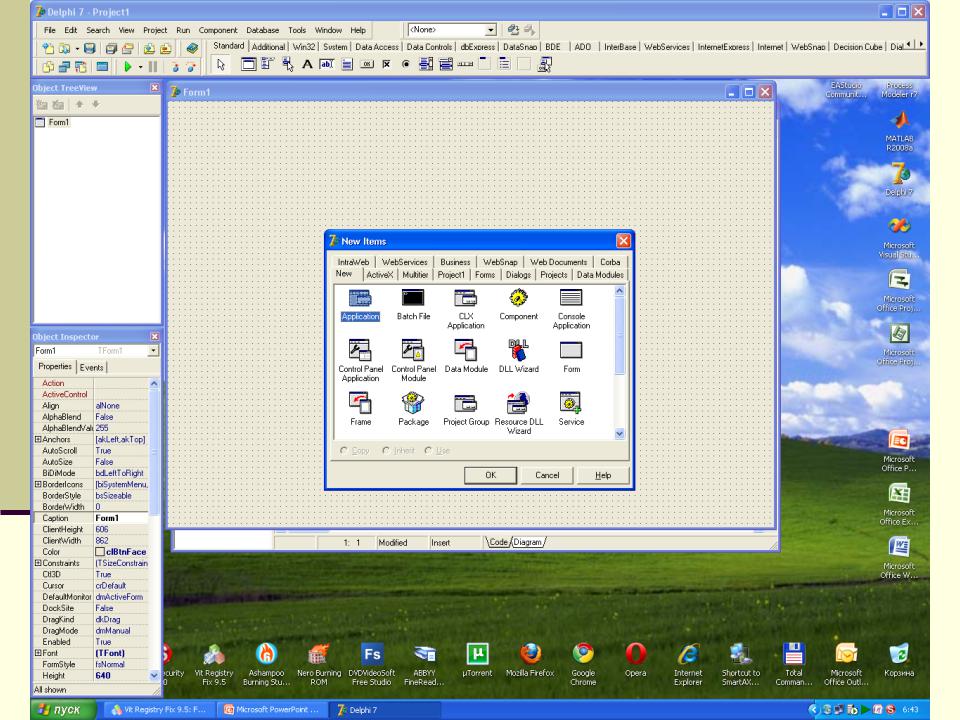This screenshot has width=960, height=720.
Task: Open the Form1 object selector dropdown
Action: [153, 351]
